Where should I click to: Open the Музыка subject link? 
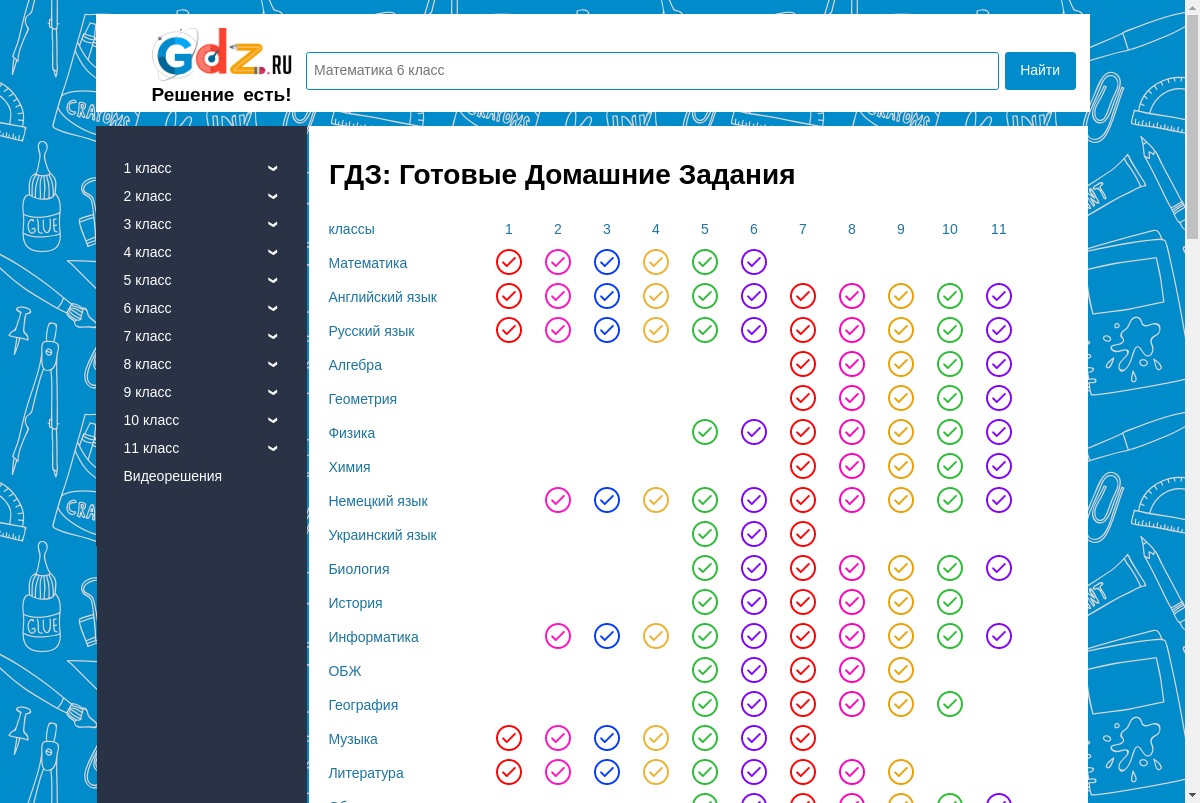[x=353, y=739]
